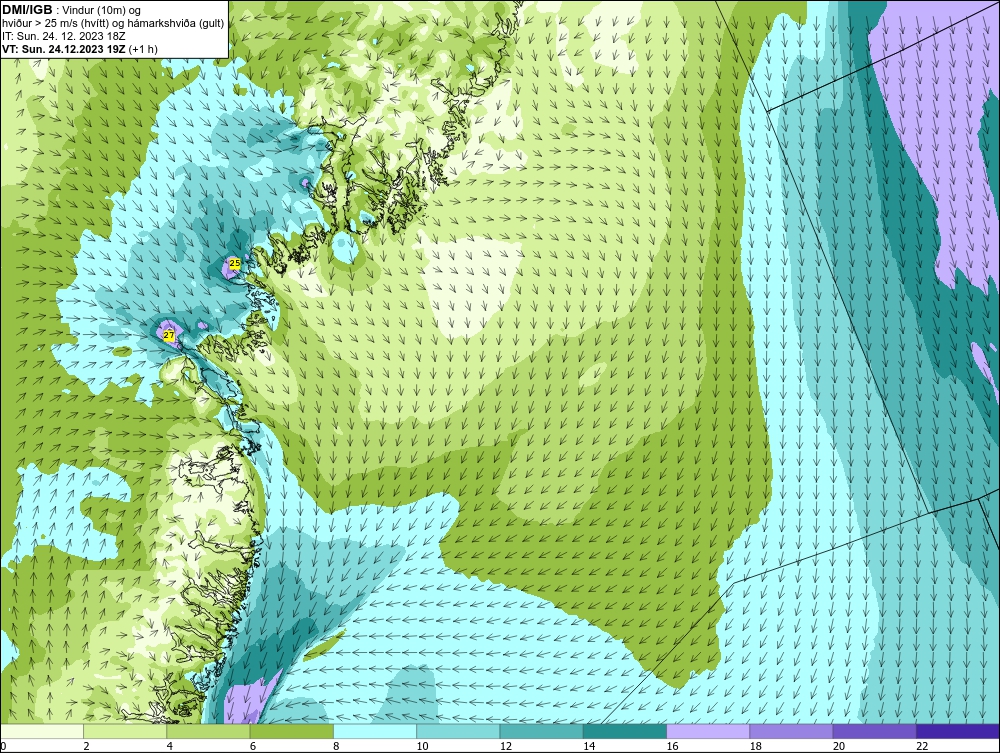Select the 12-14 m/s teal swatch
Screen dimensions: 1000x753
[x=541, y=731]
